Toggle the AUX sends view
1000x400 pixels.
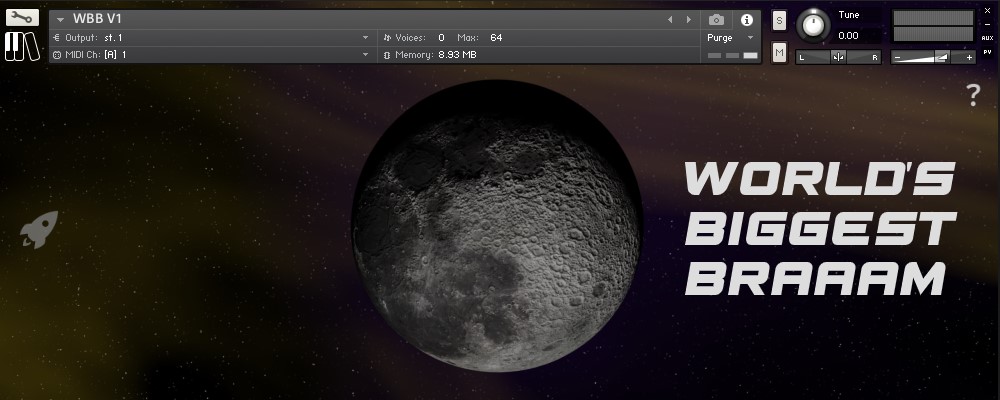point(987,38)
